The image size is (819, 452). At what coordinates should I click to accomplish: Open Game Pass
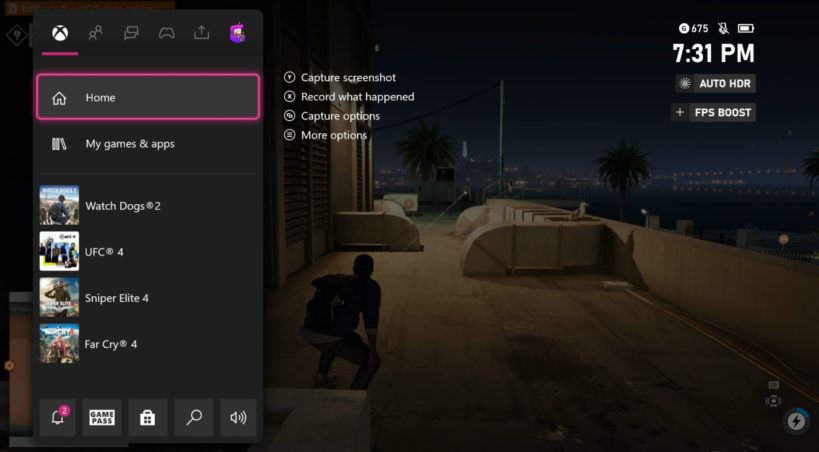[102, 418]
